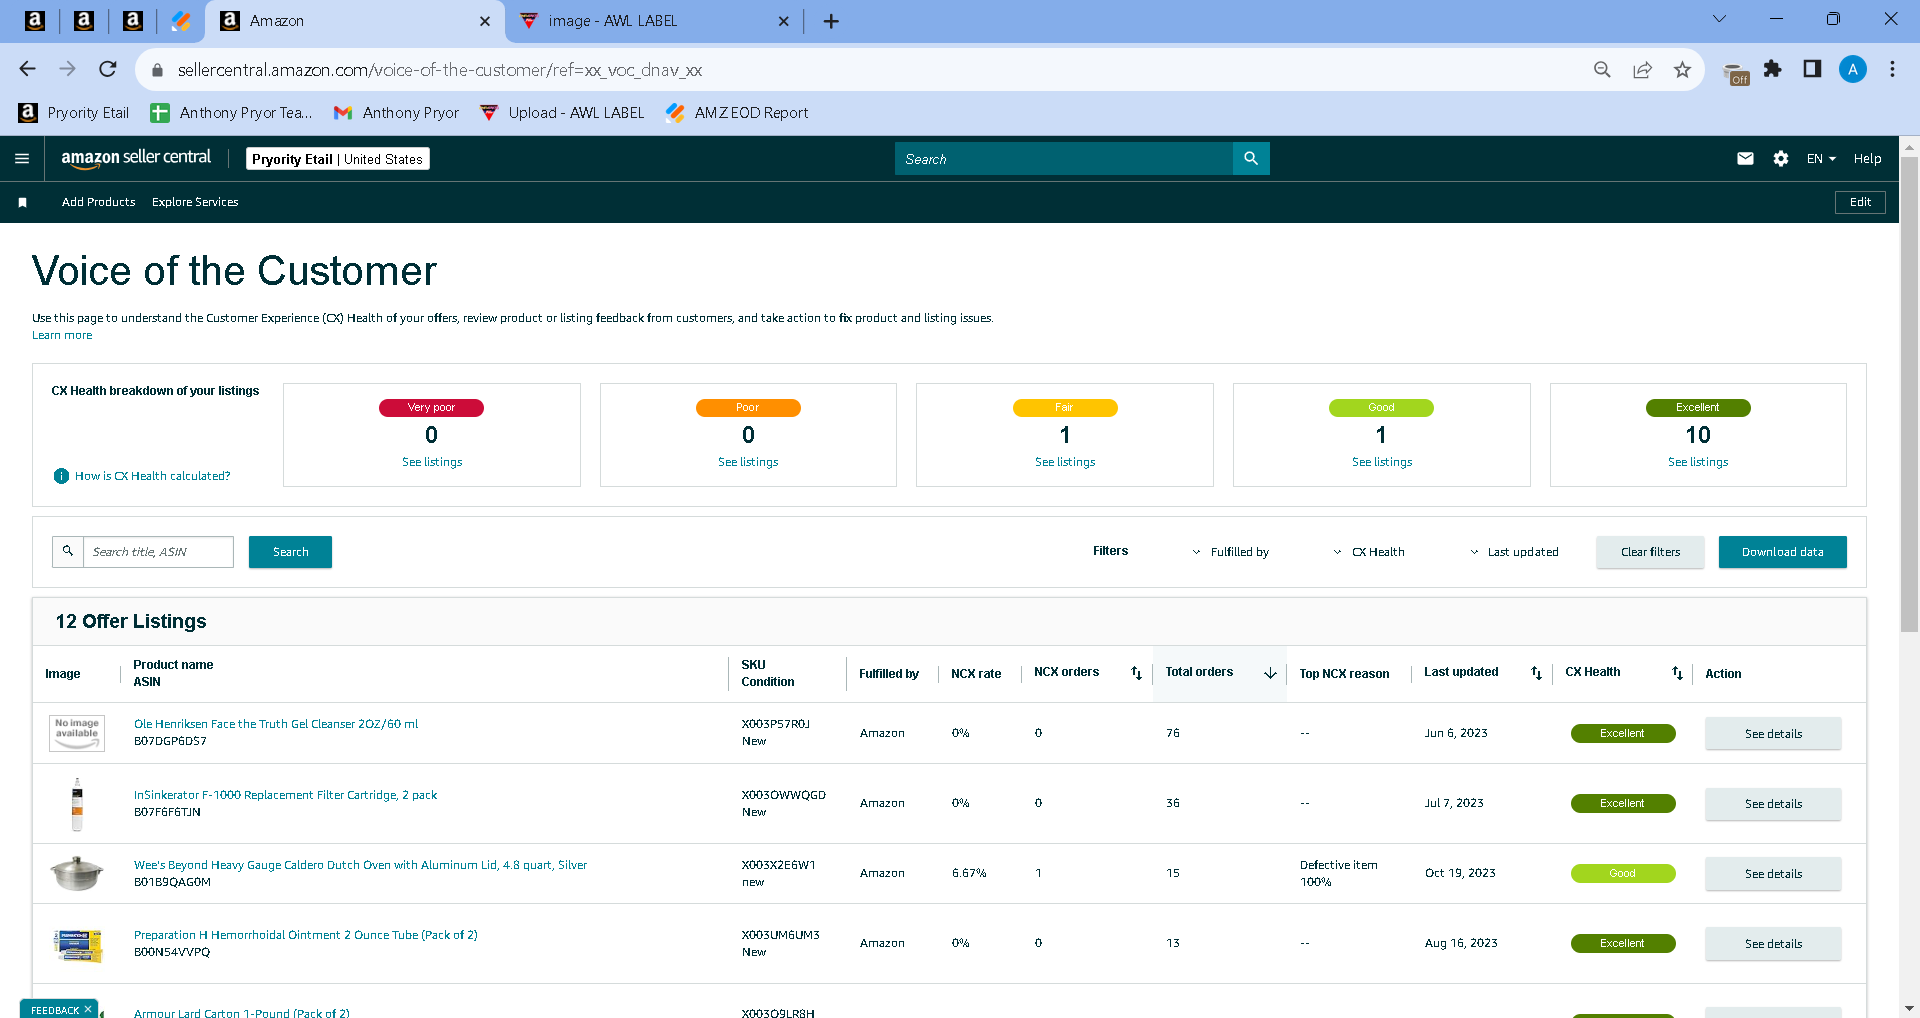Open the Help menu in header
This screenshot has height=1018, width=1920.
(1867, 159)
